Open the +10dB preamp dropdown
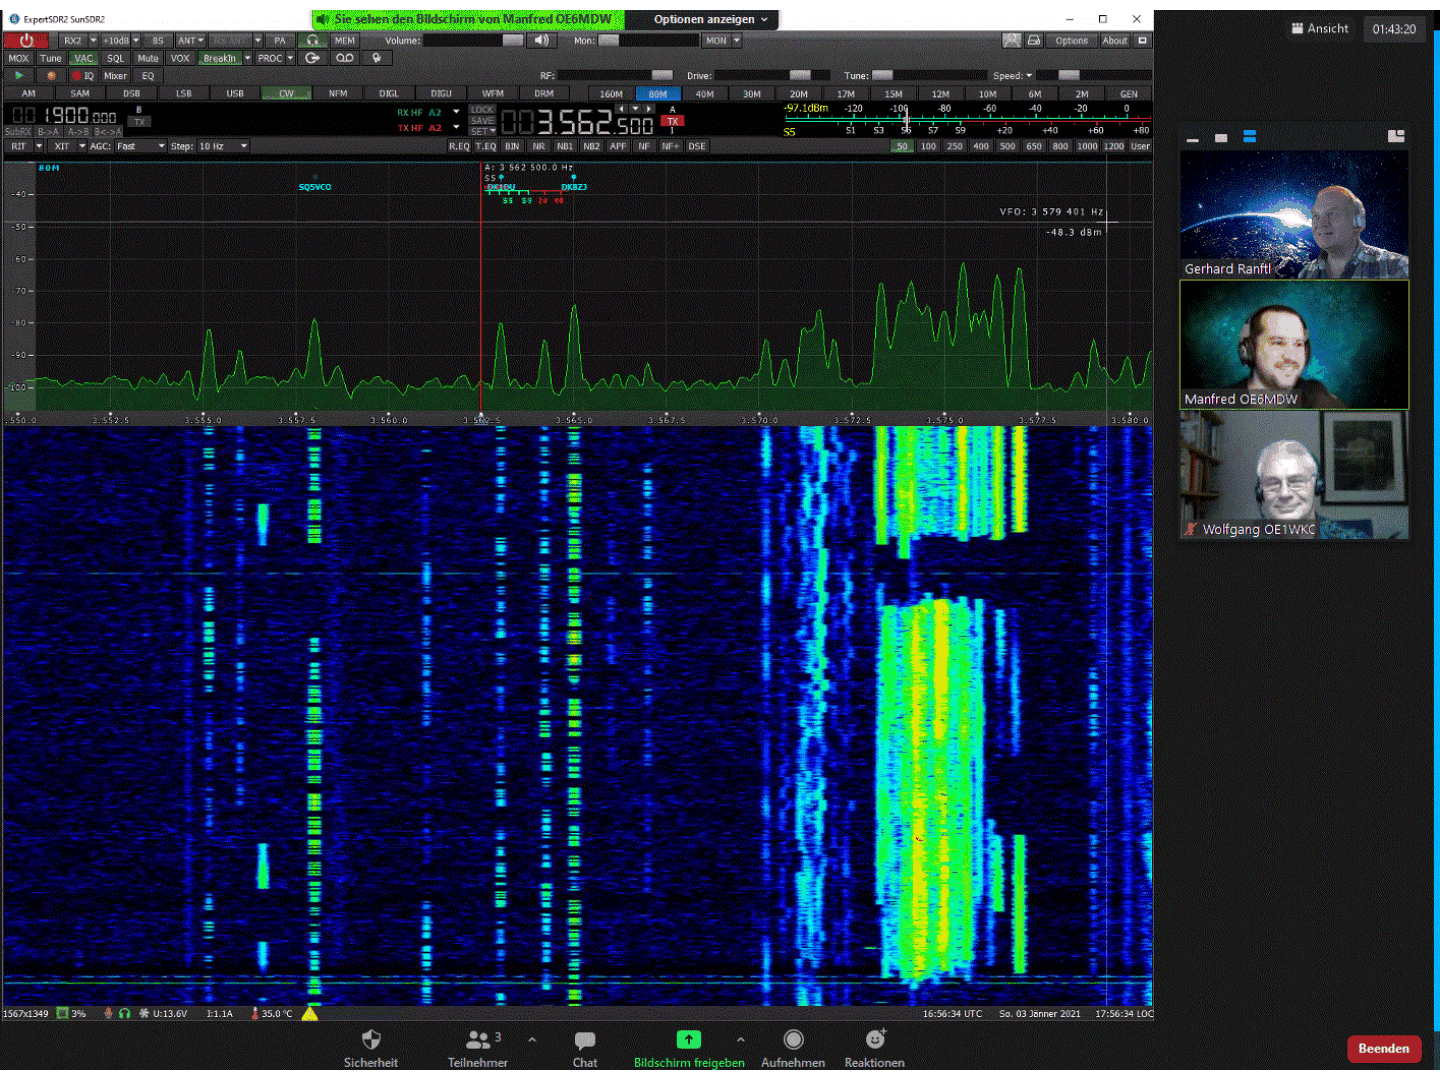Viewport: 1440px width, 1080px height. tap(137, 40)
